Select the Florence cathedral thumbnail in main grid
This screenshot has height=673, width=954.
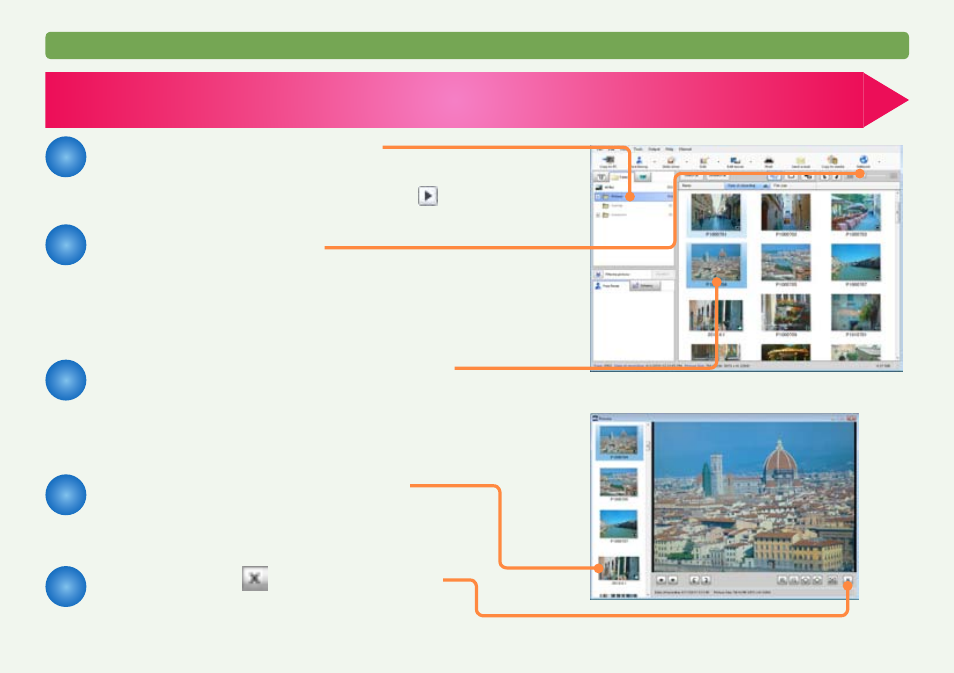click(x=716, y=263)
